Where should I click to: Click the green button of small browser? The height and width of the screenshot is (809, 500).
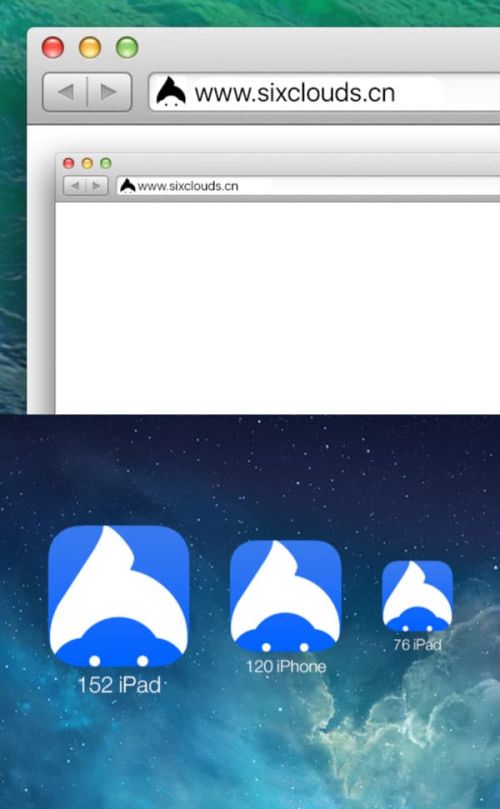pos(106,164)
